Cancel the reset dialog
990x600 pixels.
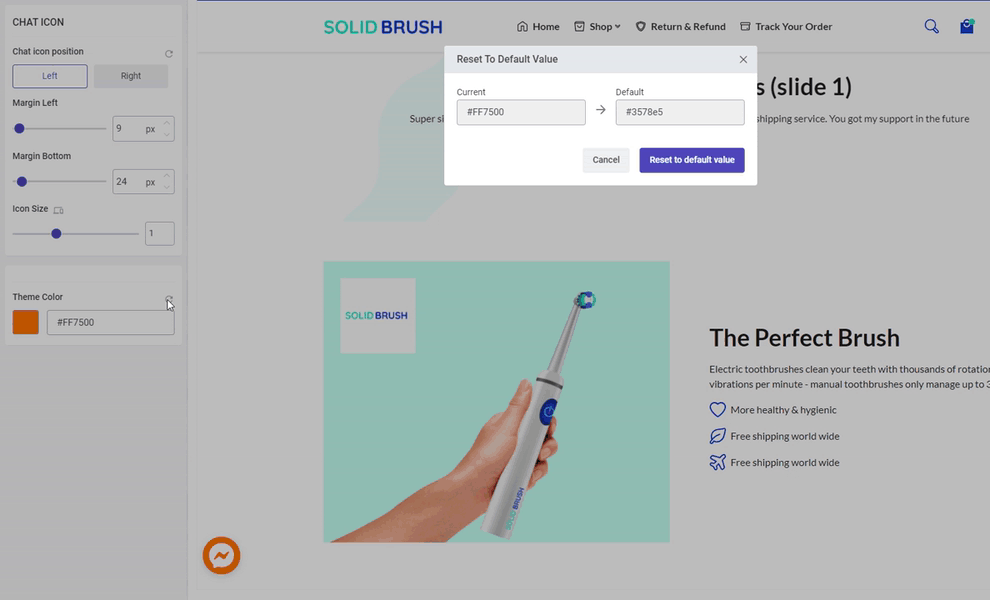pos(606,160)
